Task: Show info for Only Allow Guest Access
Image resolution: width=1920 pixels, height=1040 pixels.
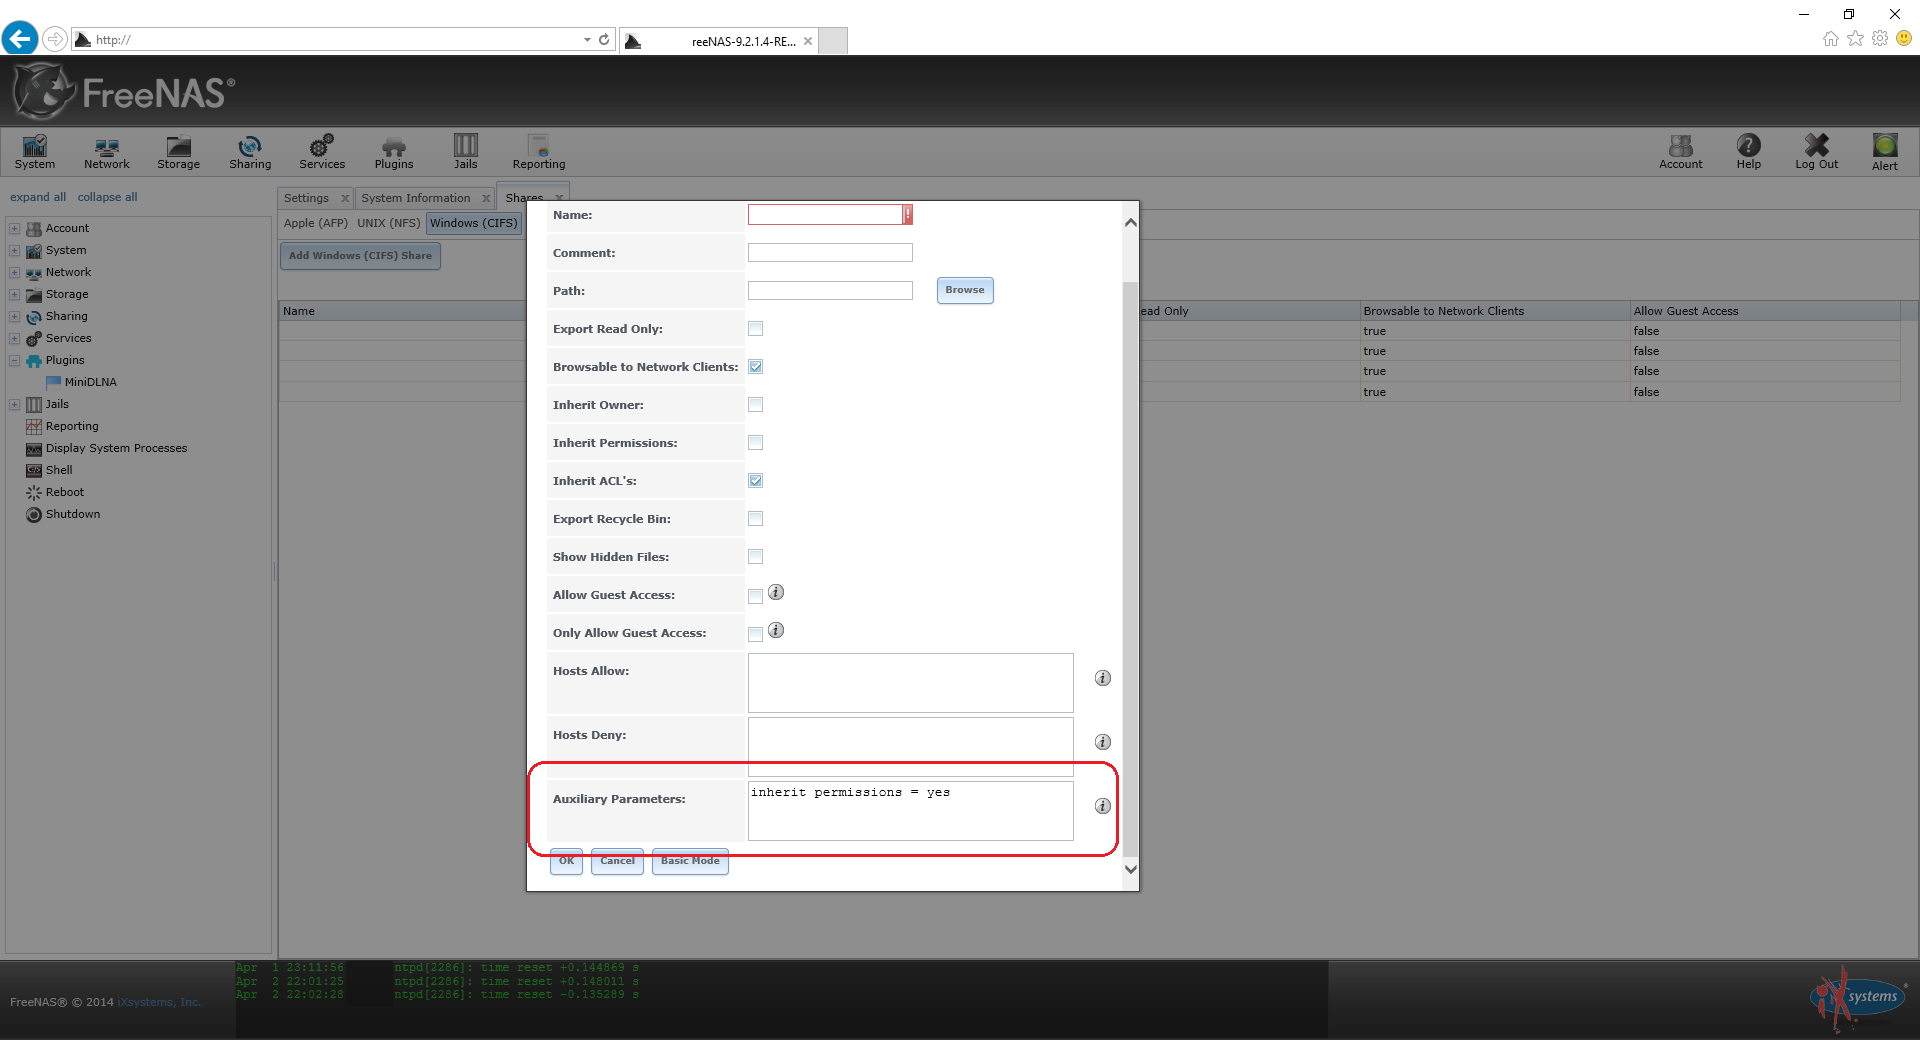Action: click(776, 630)
